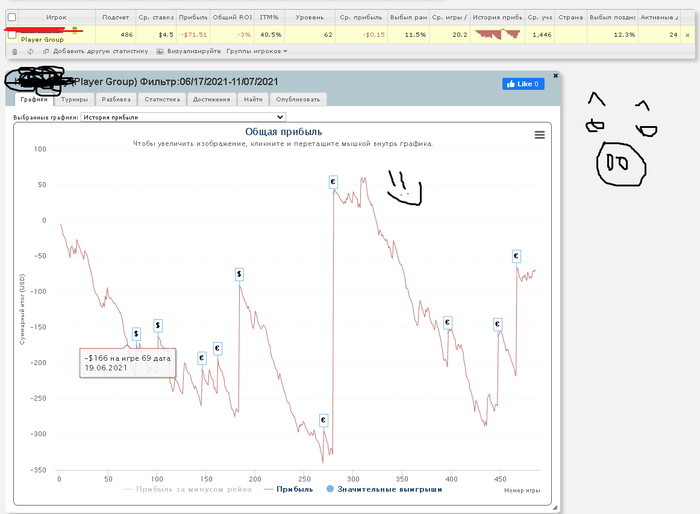Sort by the 'Уровень' column header
This screenshot has height=514, width=700.
click(309, 17)
